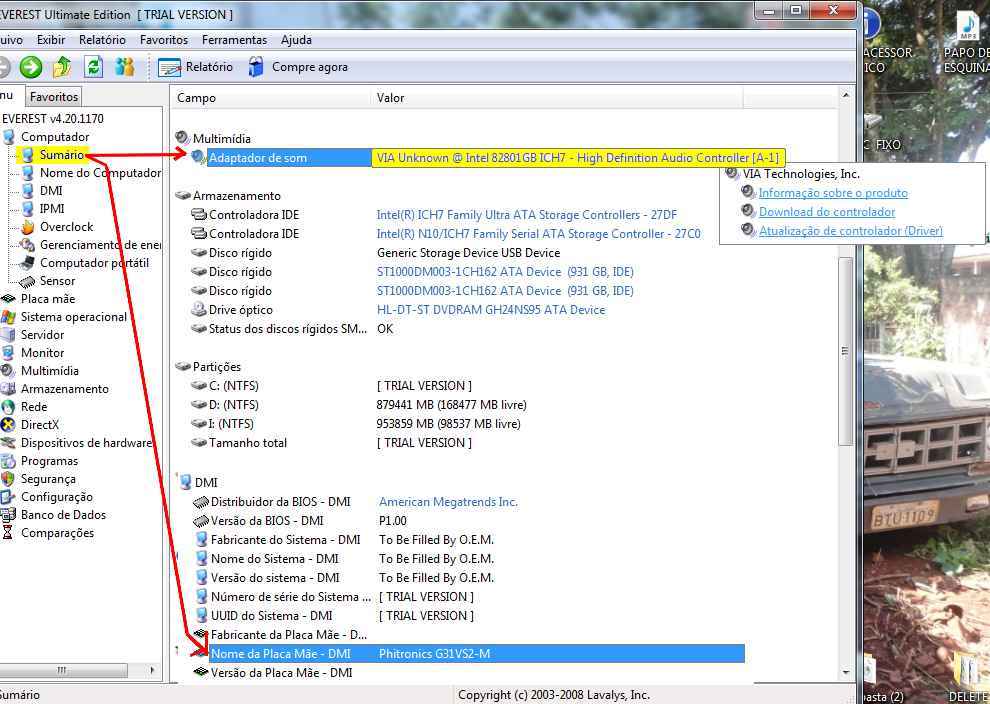
Task: Click the Computador portátil laptop icon
Action: coord(28,263)
